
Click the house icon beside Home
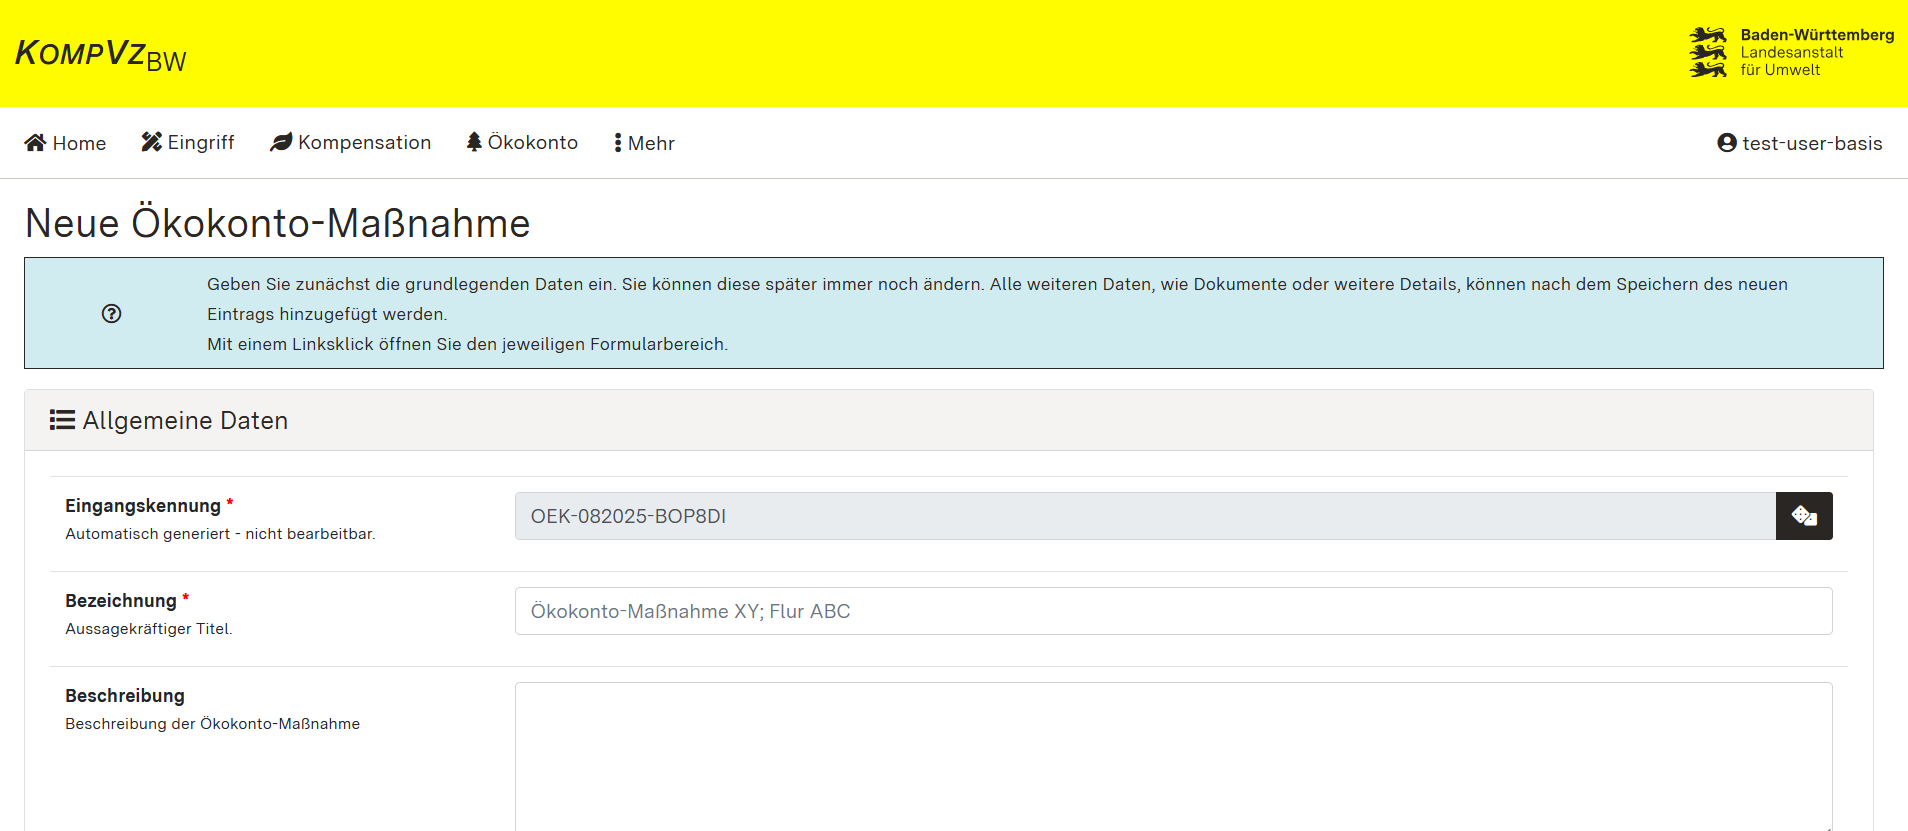click(35, 143)
